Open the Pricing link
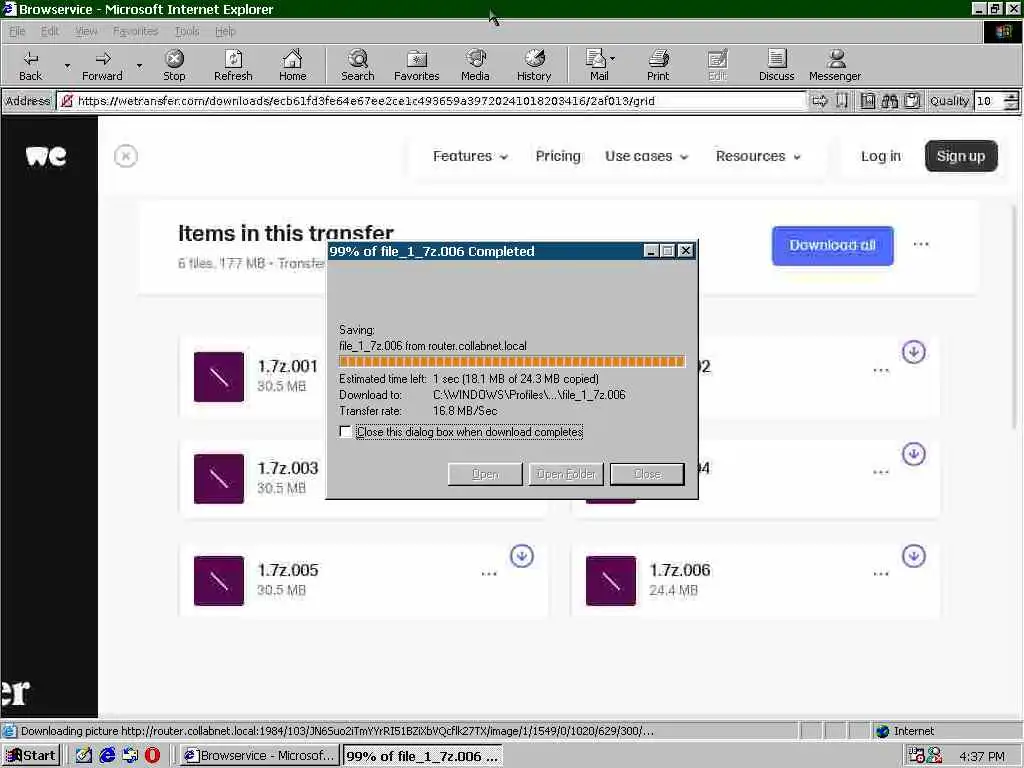 pos(558,156)
